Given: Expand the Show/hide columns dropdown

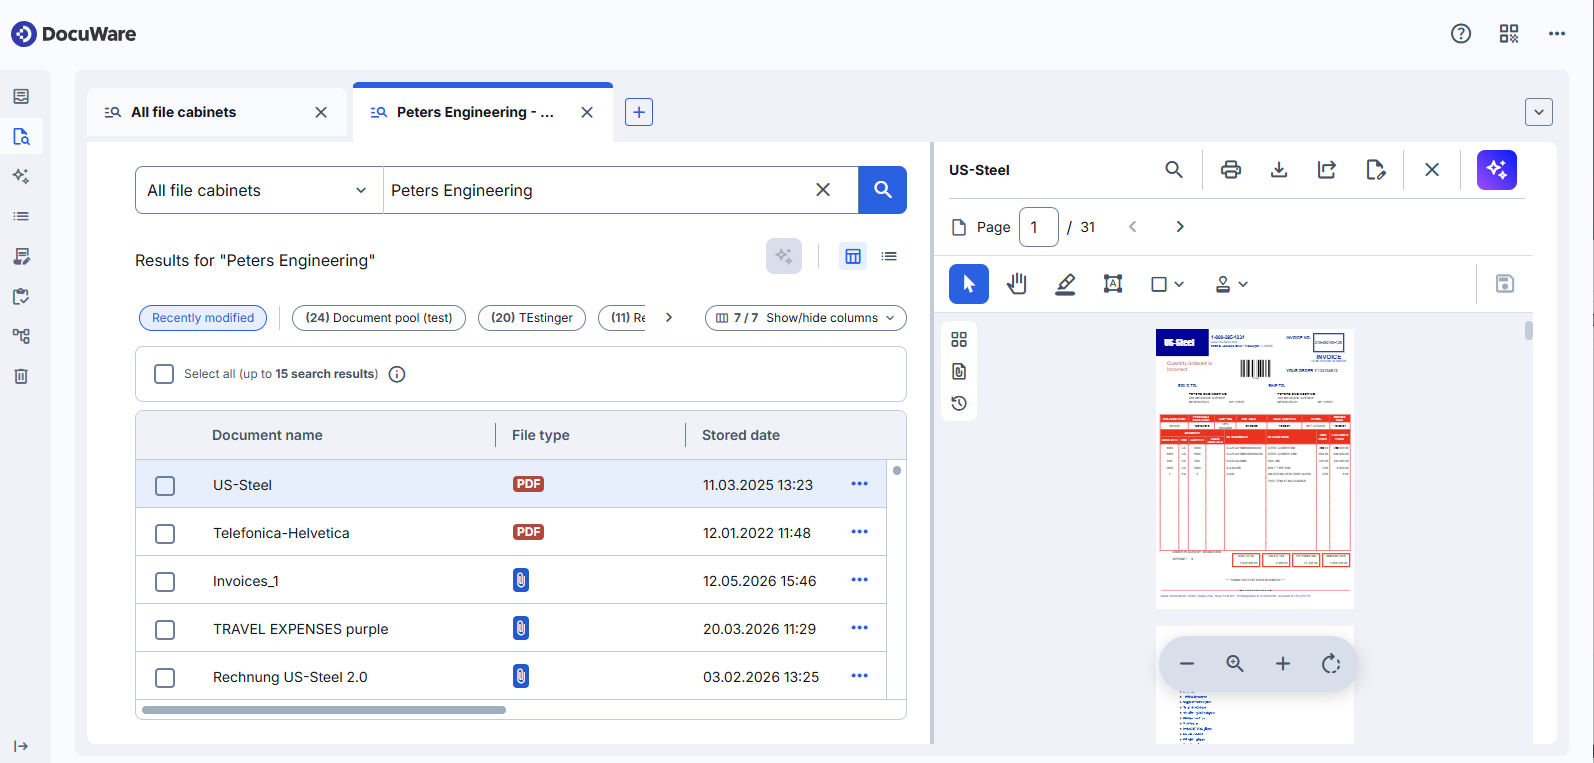Looking at the screenshot, I should pyautogui.click(x=806, y=318).
